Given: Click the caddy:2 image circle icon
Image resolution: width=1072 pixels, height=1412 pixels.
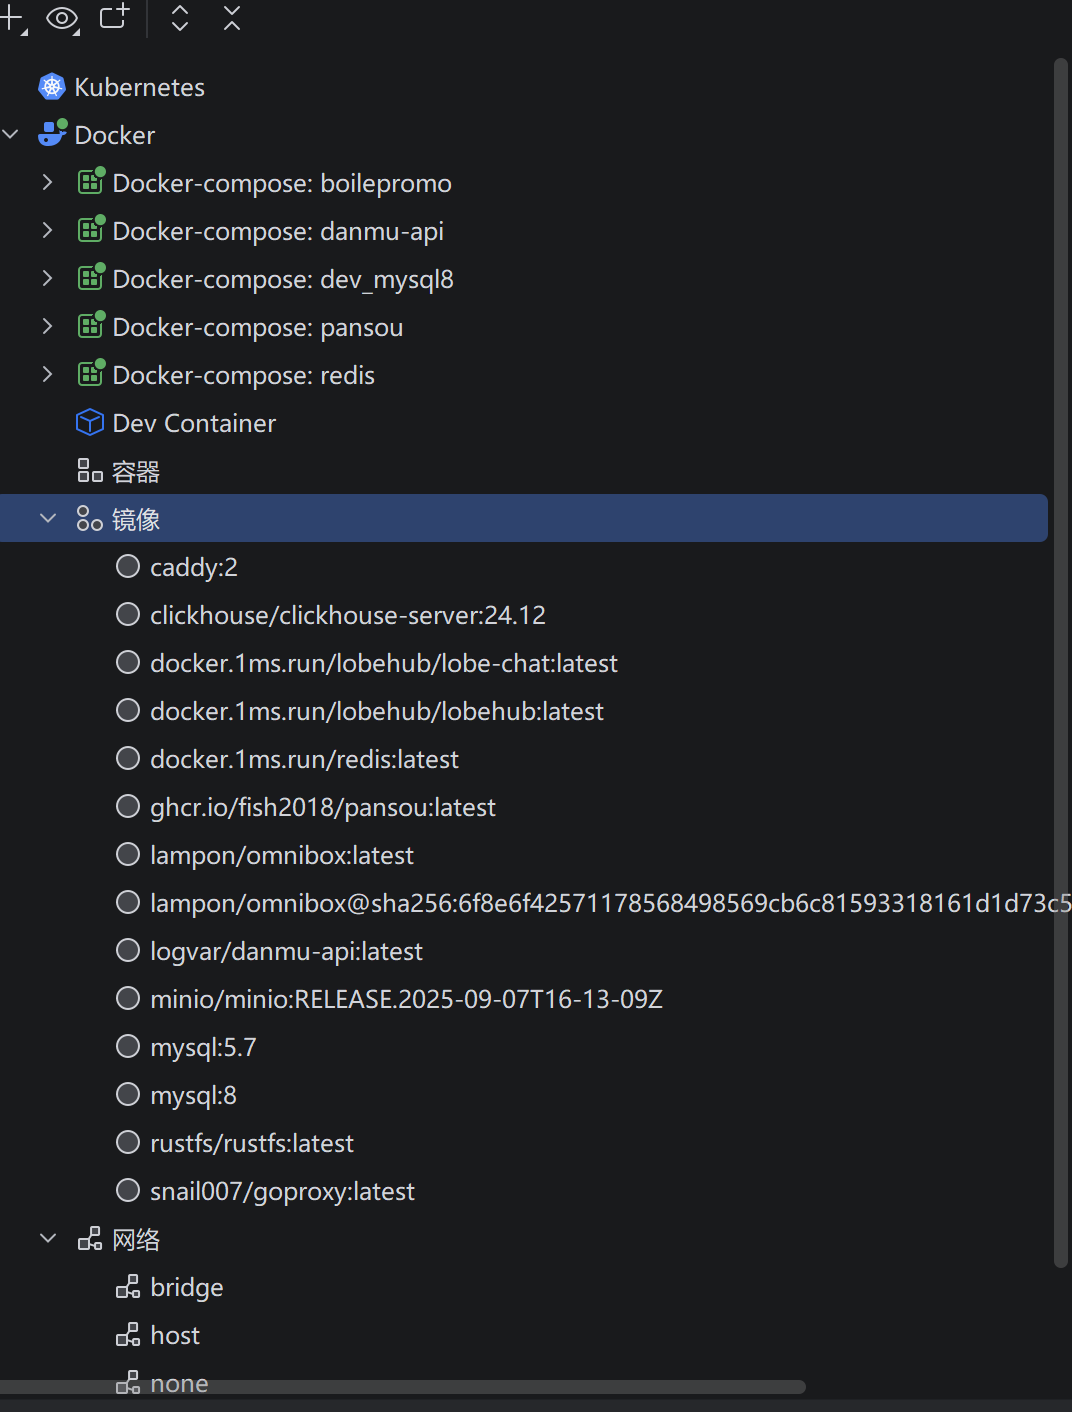Looking at the screenshot, I should pos(128,566).
